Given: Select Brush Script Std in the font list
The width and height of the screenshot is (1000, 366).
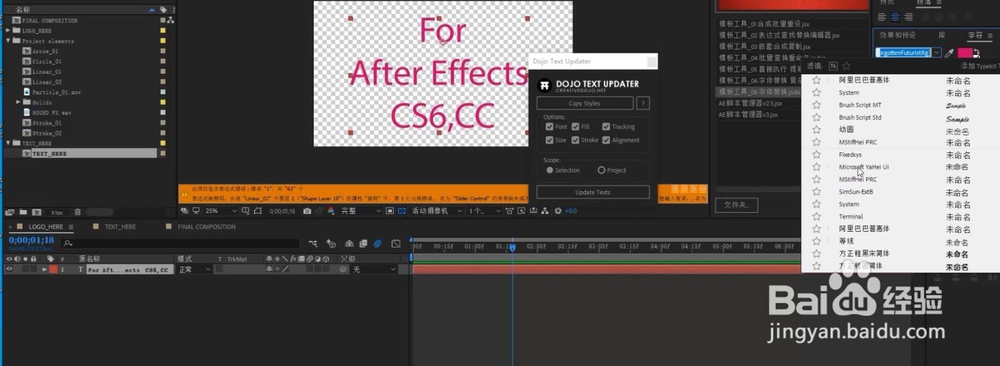Looking at the screenshot, I should 860,118.
